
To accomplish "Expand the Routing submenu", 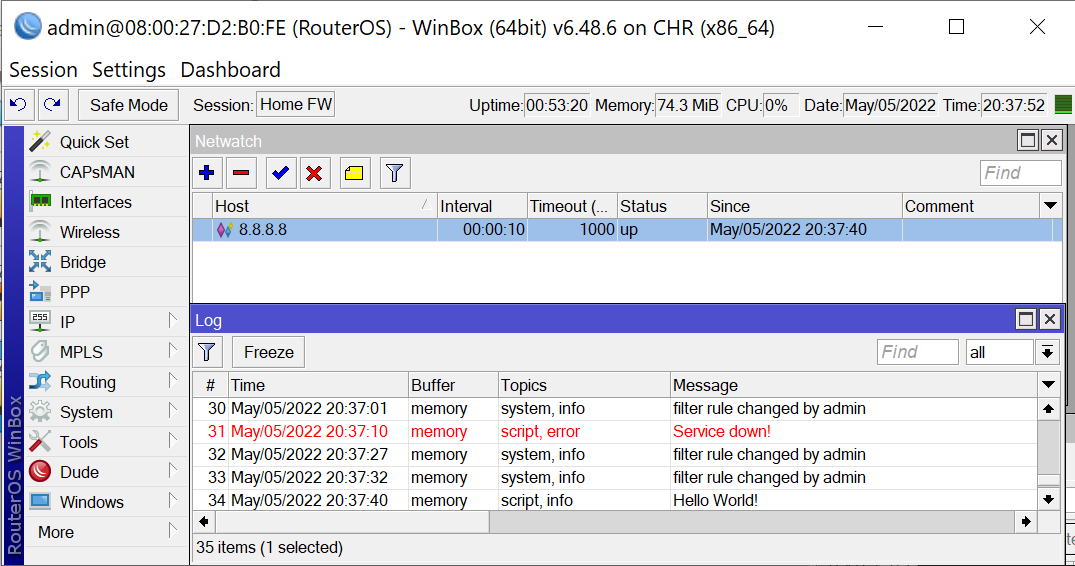I will 172,382.
